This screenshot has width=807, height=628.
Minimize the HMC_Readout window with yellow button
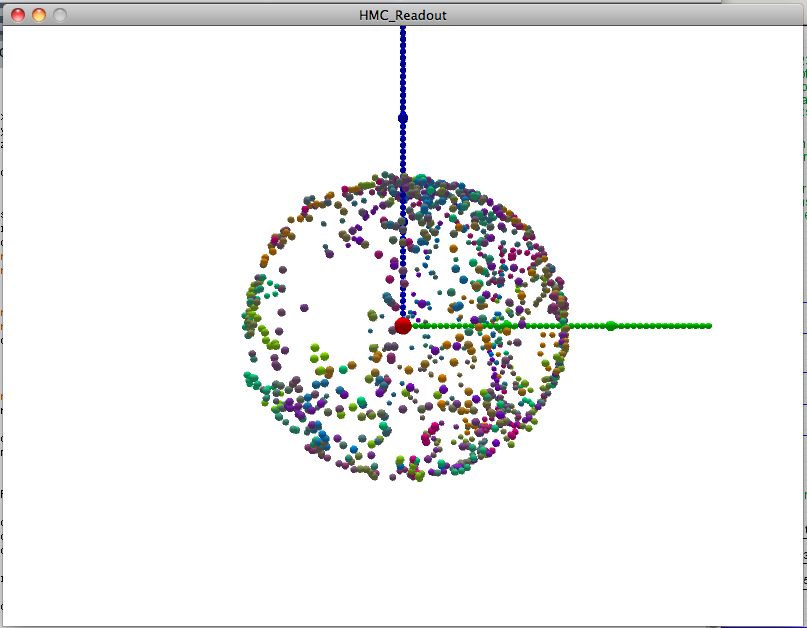click(39, 15)
